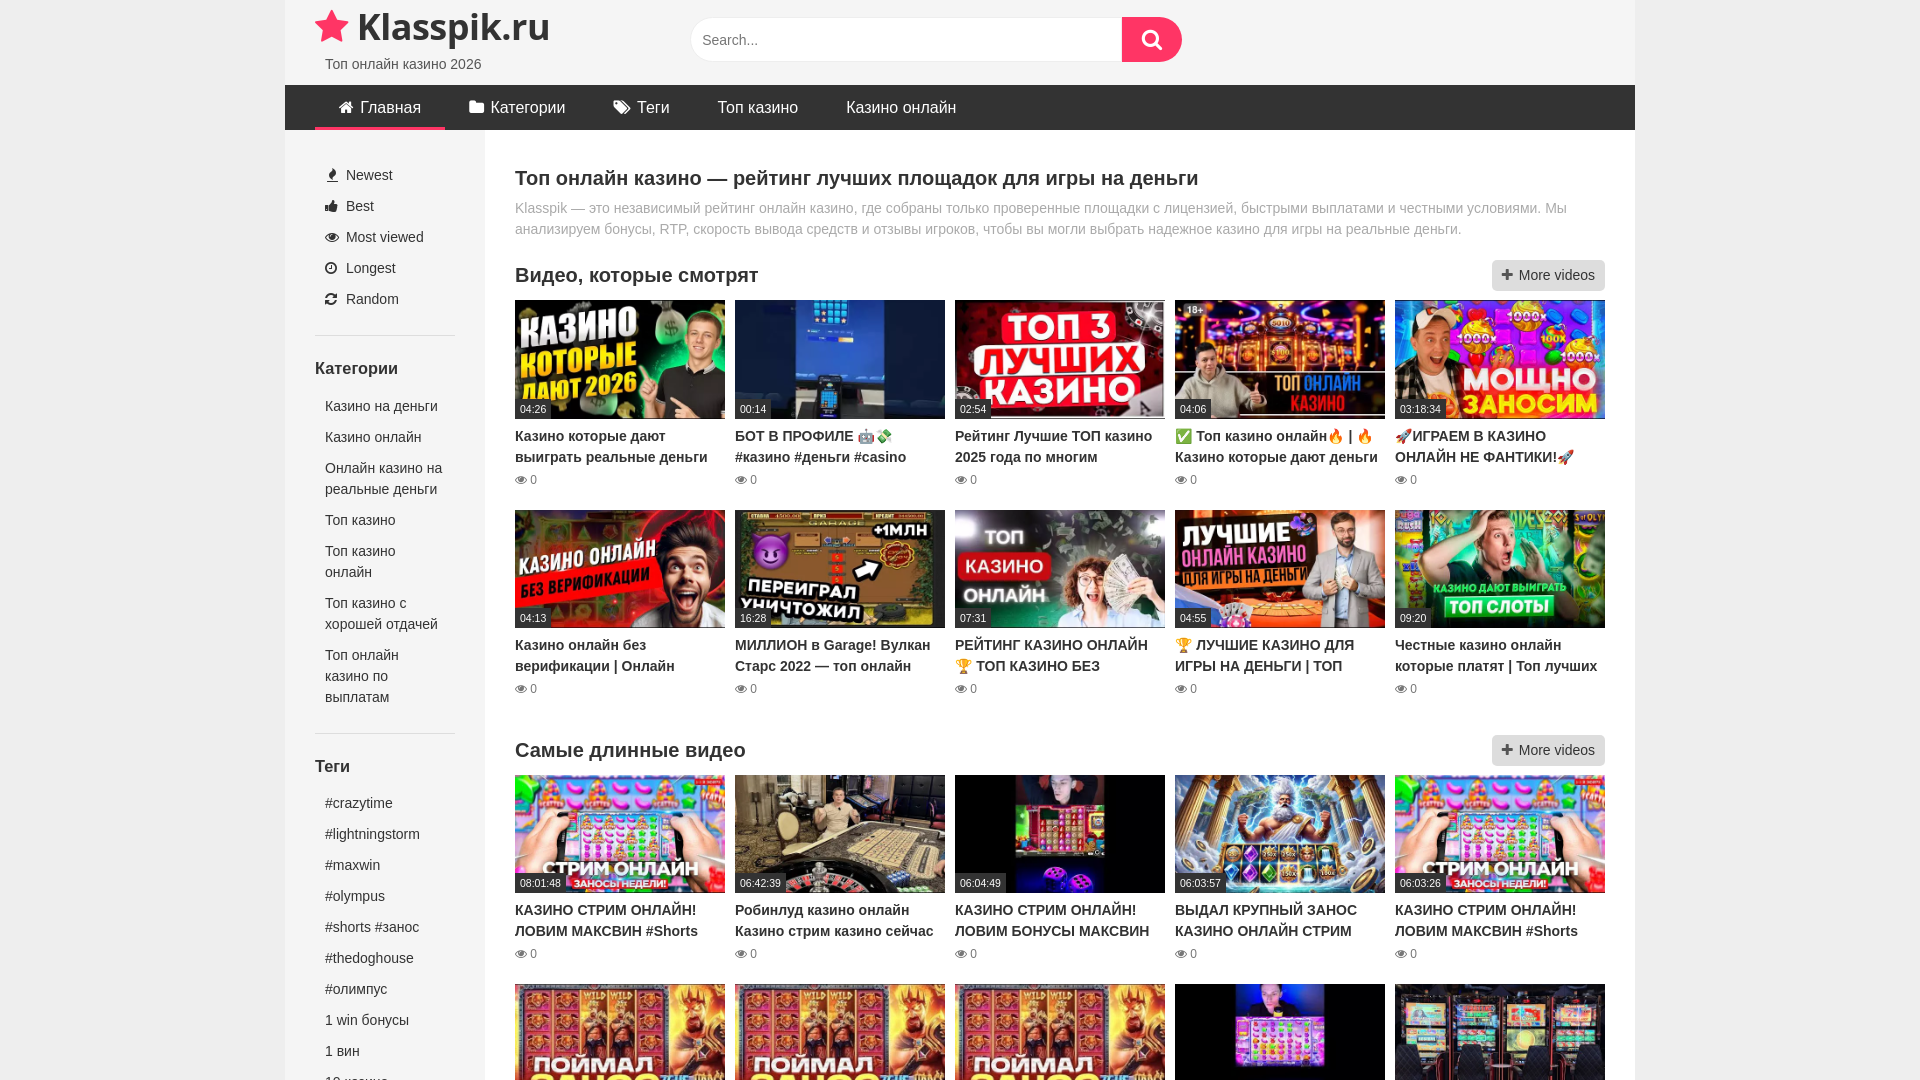Image resolution: width=1920 pixels, height=1080 pixels.
Task: Select the #maxwin tag
Action: [352, 865]
